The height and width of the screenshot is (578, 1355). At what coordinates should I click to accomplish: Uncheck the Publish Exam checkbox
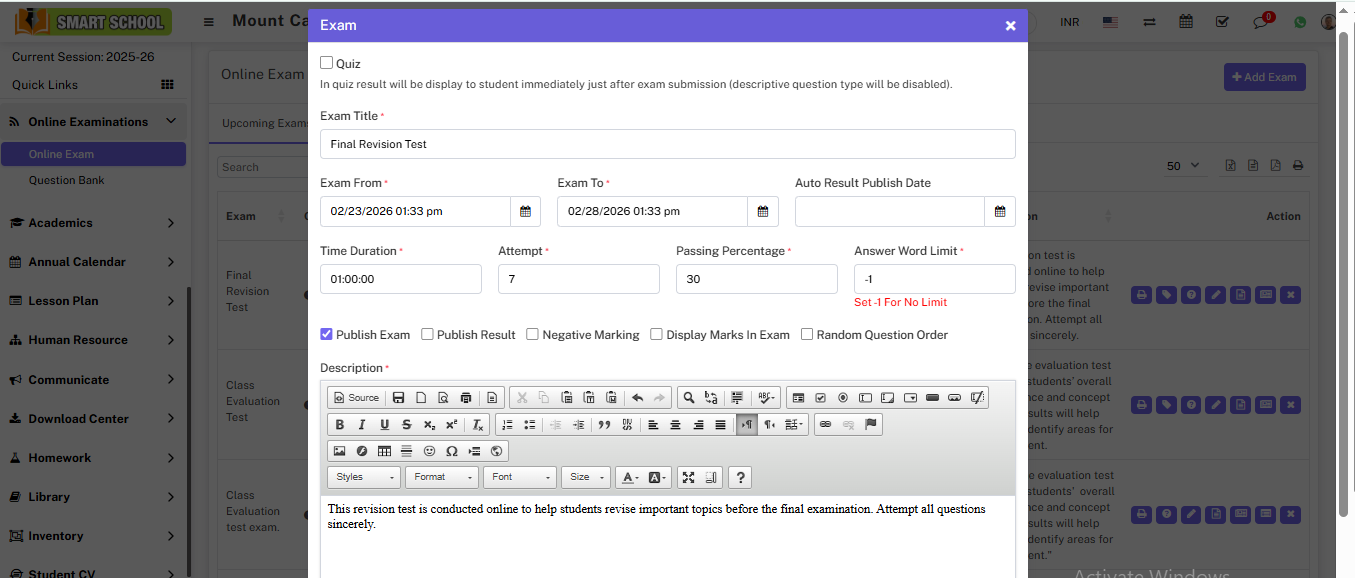pyautogui.click(x=327, y=335)
